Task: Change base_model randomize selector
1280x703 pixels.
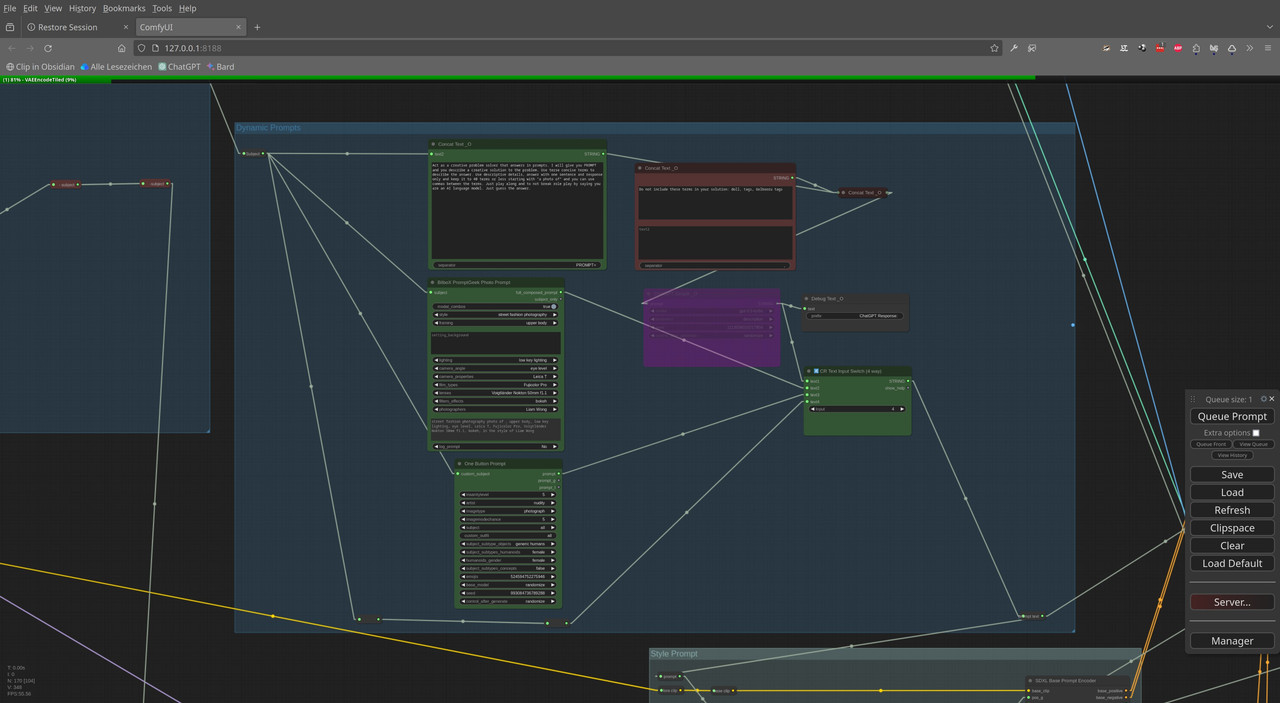Action: click(x=508, y=584)
